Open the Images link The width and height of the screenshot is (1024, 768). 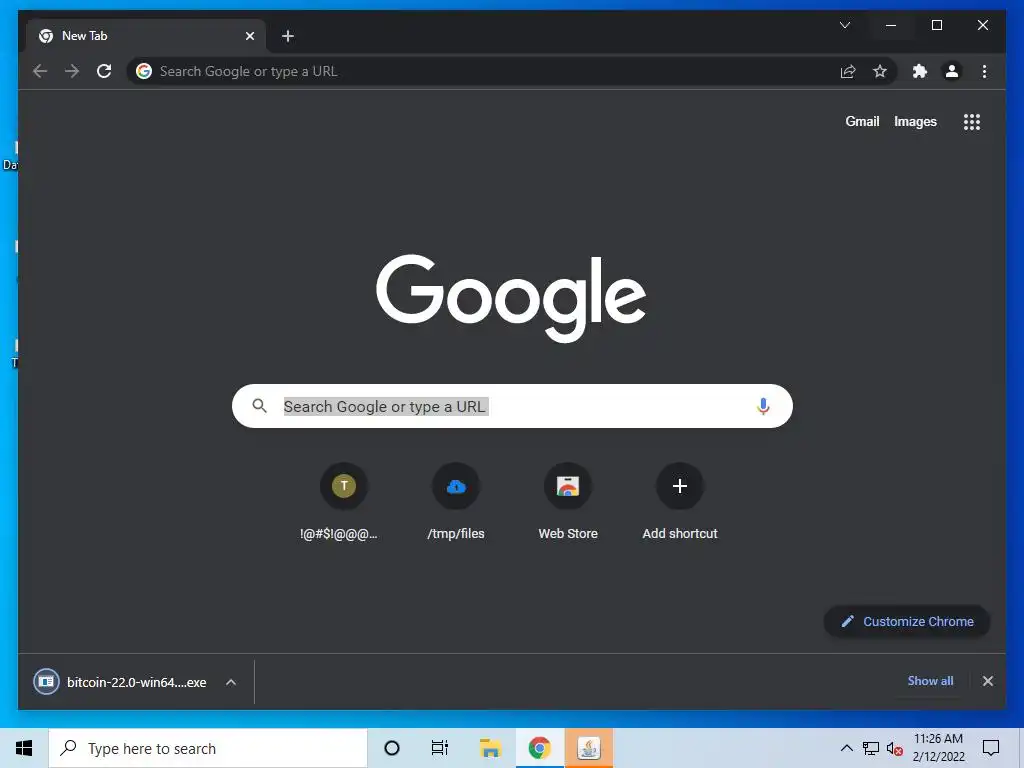pyautogui.click(x=915, y=121)
